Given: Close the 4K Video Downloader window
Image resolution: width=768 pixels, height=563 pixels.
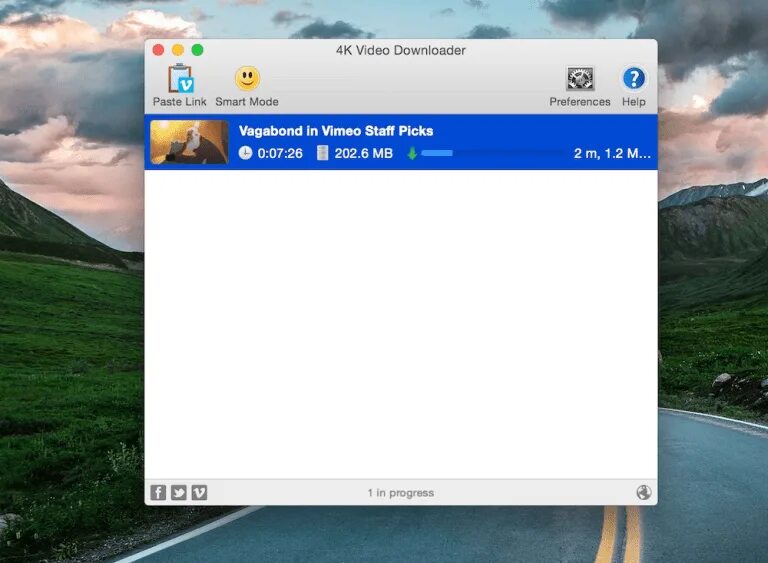Looking at the screenshot, I should [158, 50].
